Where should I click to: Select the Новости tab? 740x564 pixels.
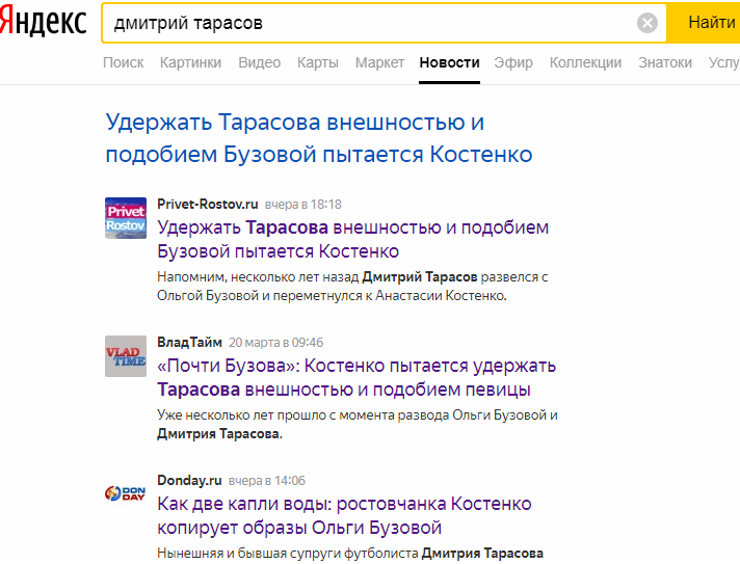(449, 62)
